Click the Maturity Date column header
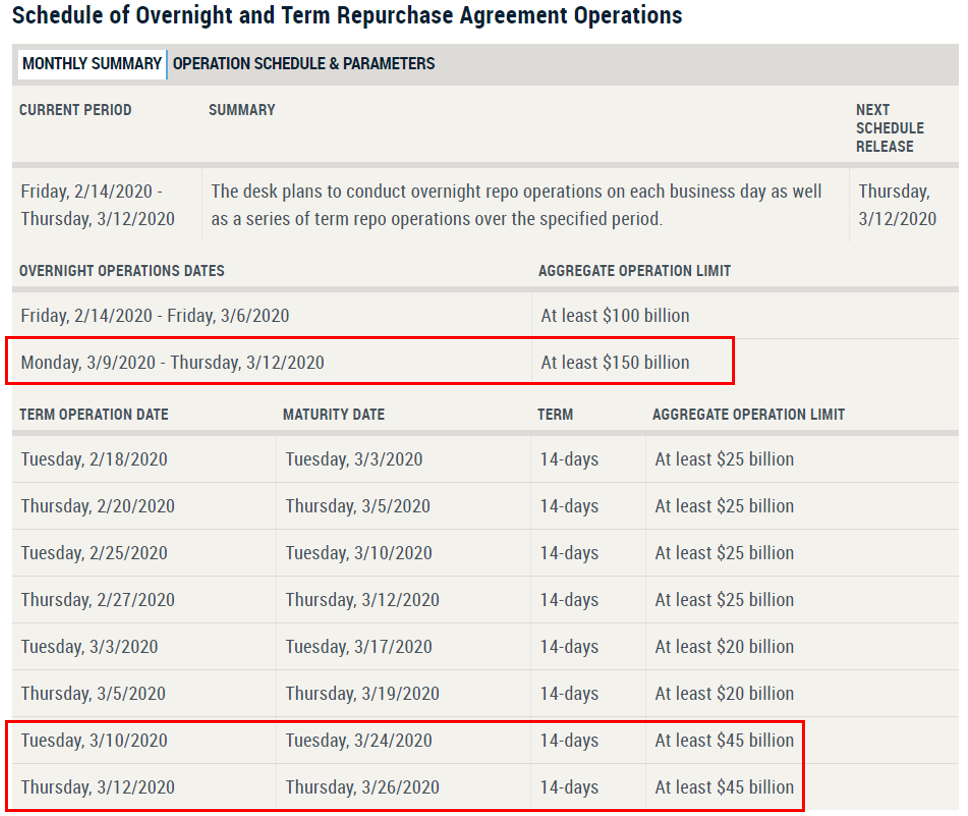This screenshot has width=968, height=816. (333, 414)
